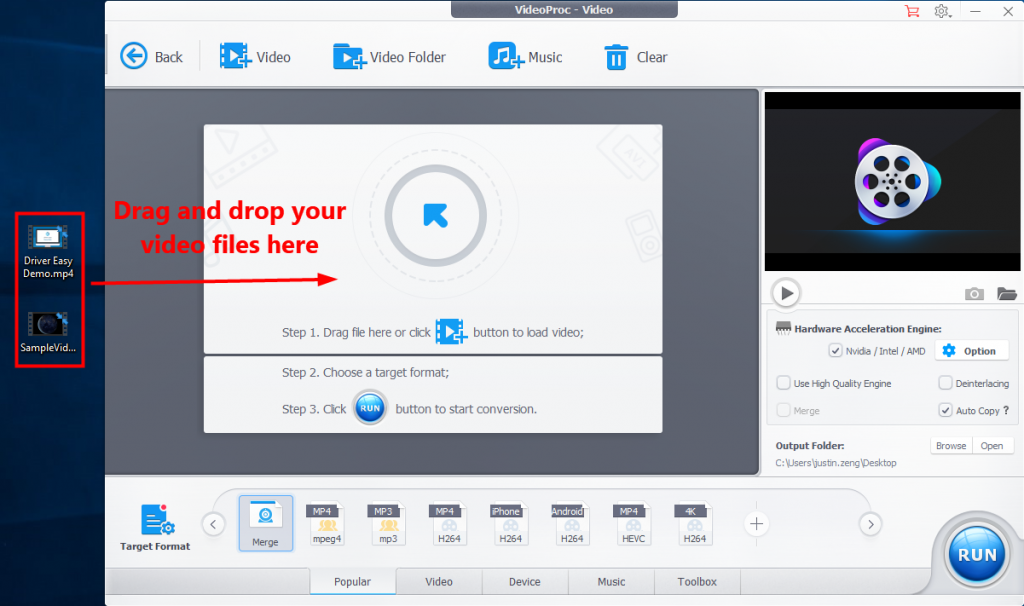
Task: Add audio using the Music icon
Action: click(506, 56)
